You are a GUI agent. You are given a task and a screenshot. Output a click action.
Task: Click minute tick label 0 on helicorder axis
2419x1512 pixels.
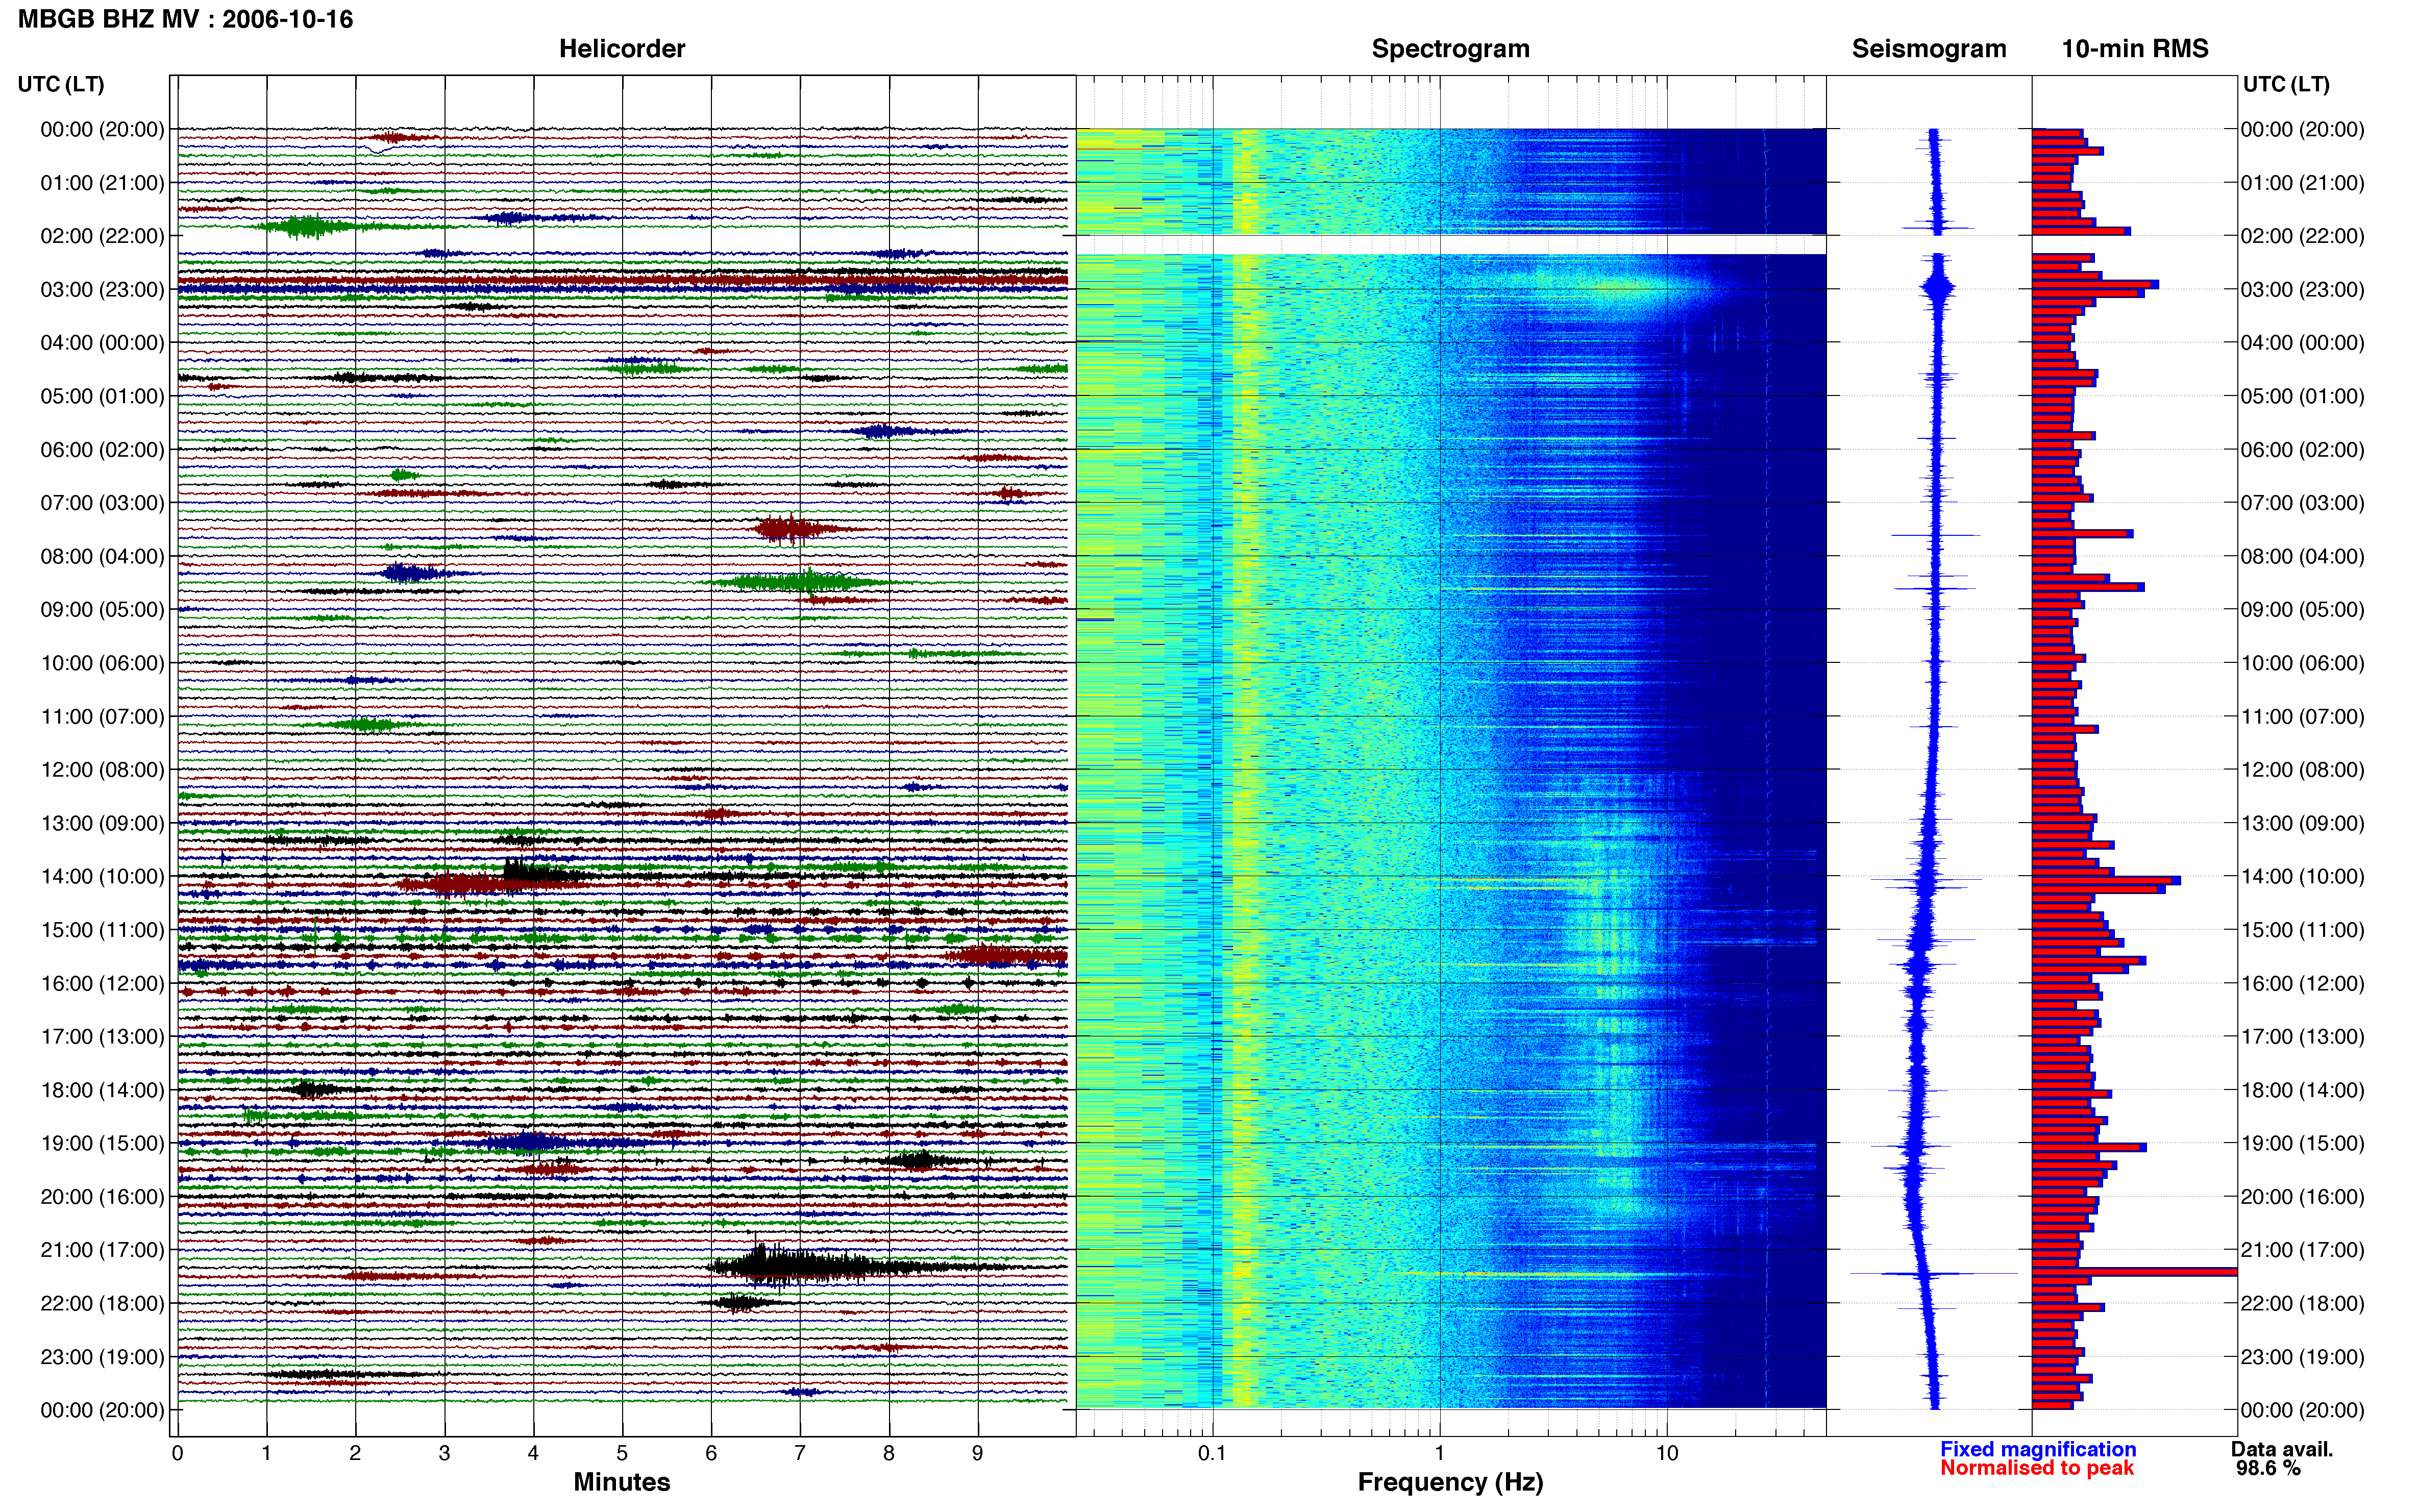pyautogui.click(x=177, y=1453)
